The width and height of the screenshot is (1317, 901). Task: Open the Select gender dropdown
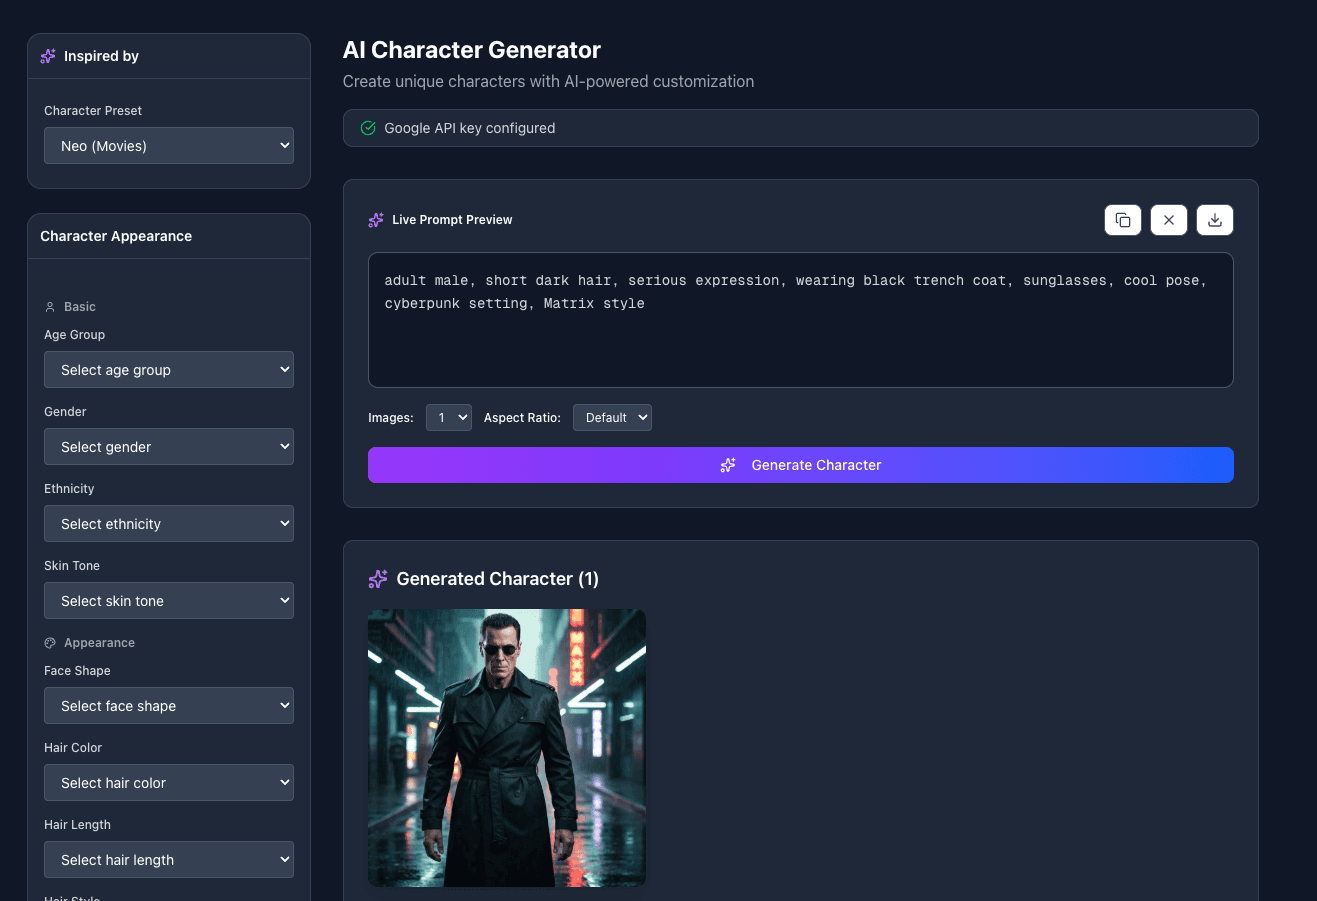click(x=169, y=447)
